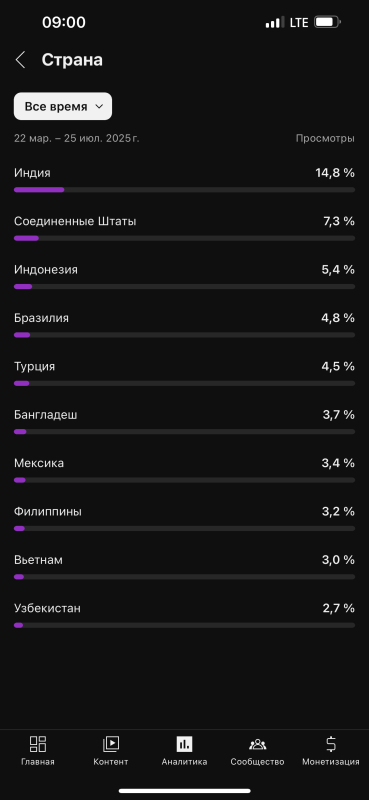Select the Соединенные Штаты row

184,229
